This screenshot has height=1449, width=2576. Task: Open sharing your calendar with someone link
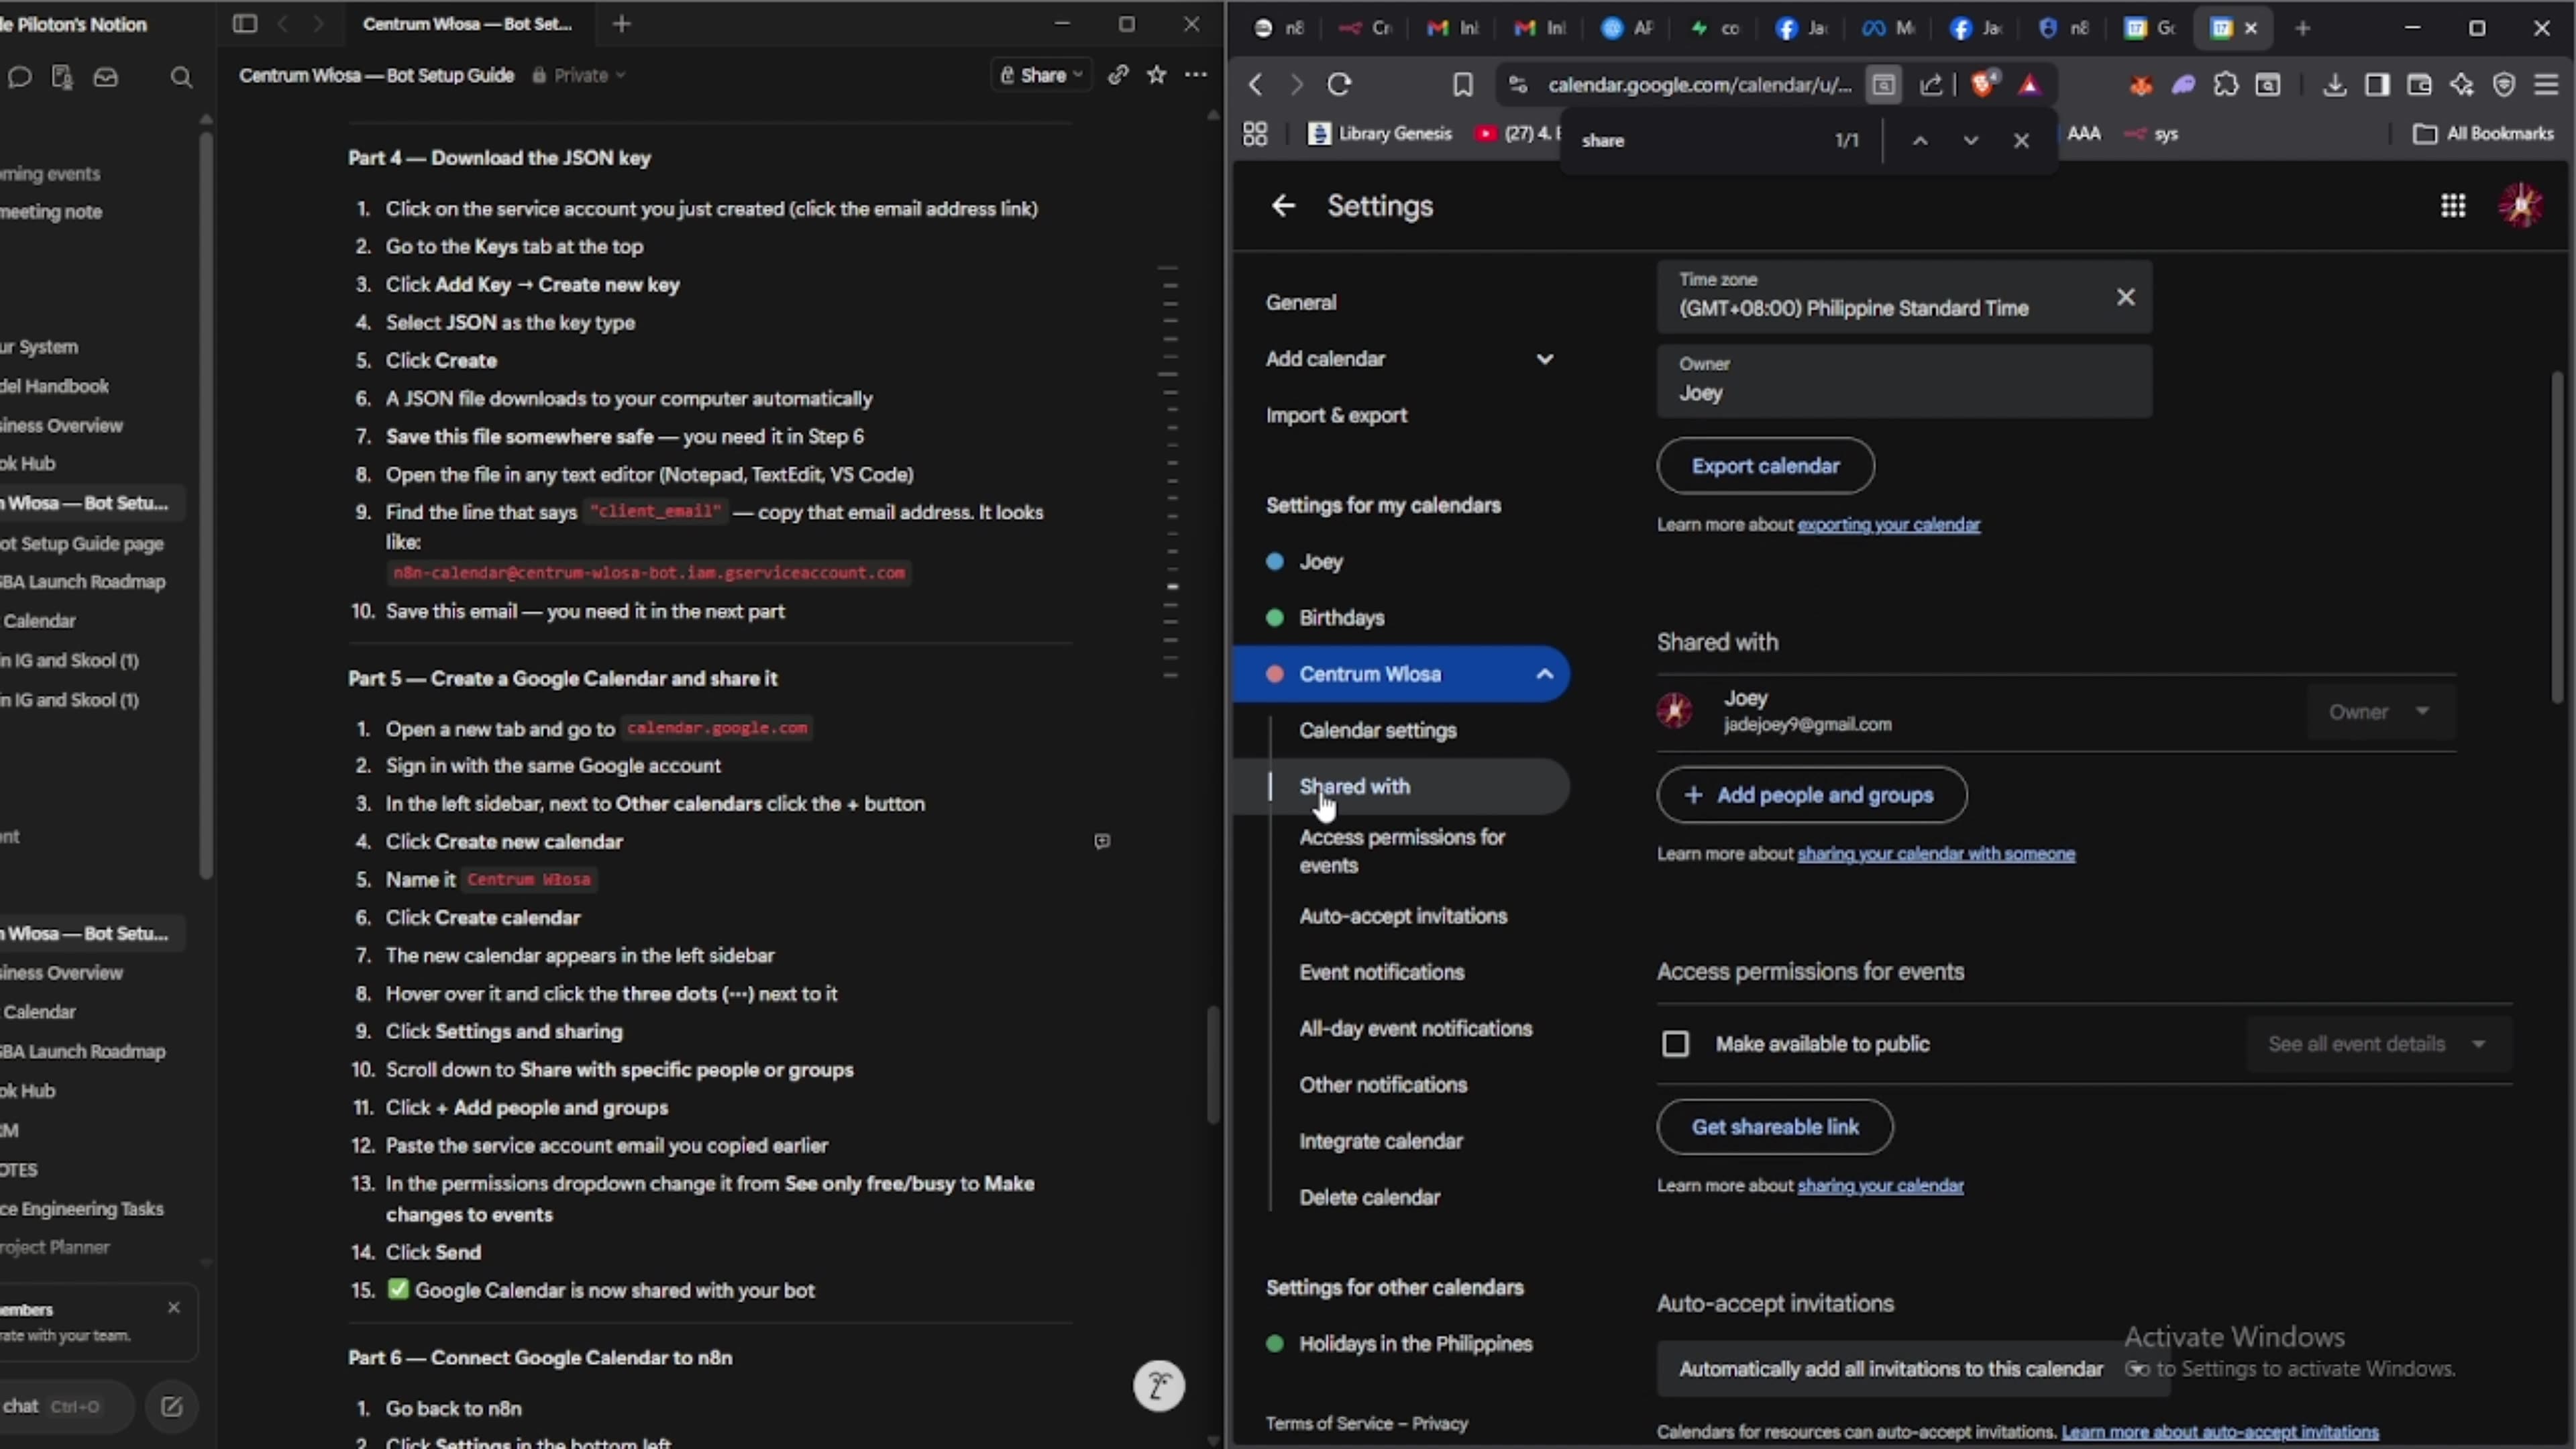[1936, 854]
